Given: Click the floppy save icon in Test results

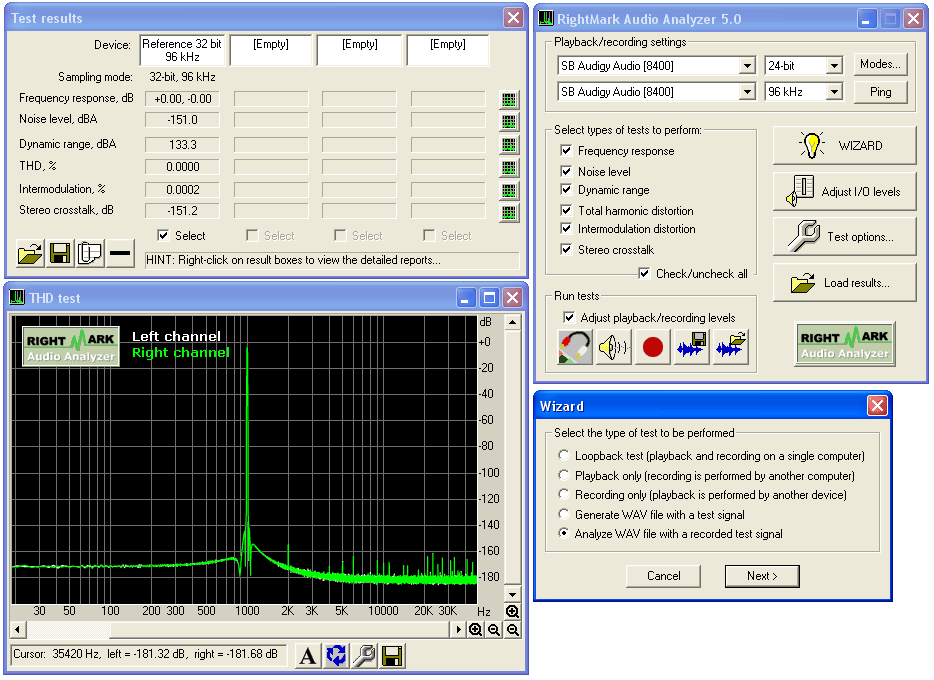Looking at the screenshot, I should [60, 254].
